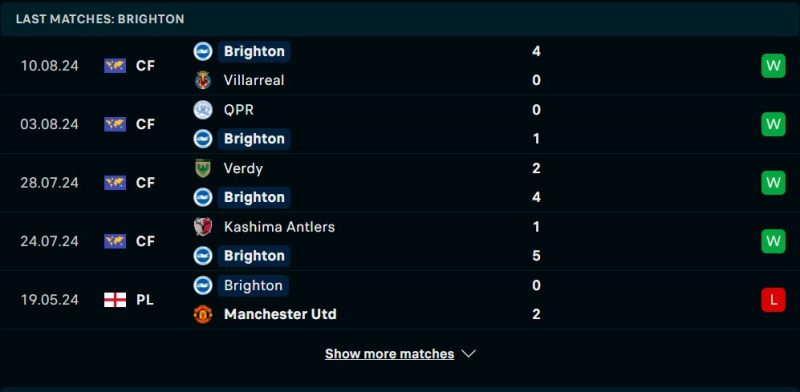Expand the Show more matches chevron
This screenshot has width=800, height=392.
point(468,354)
